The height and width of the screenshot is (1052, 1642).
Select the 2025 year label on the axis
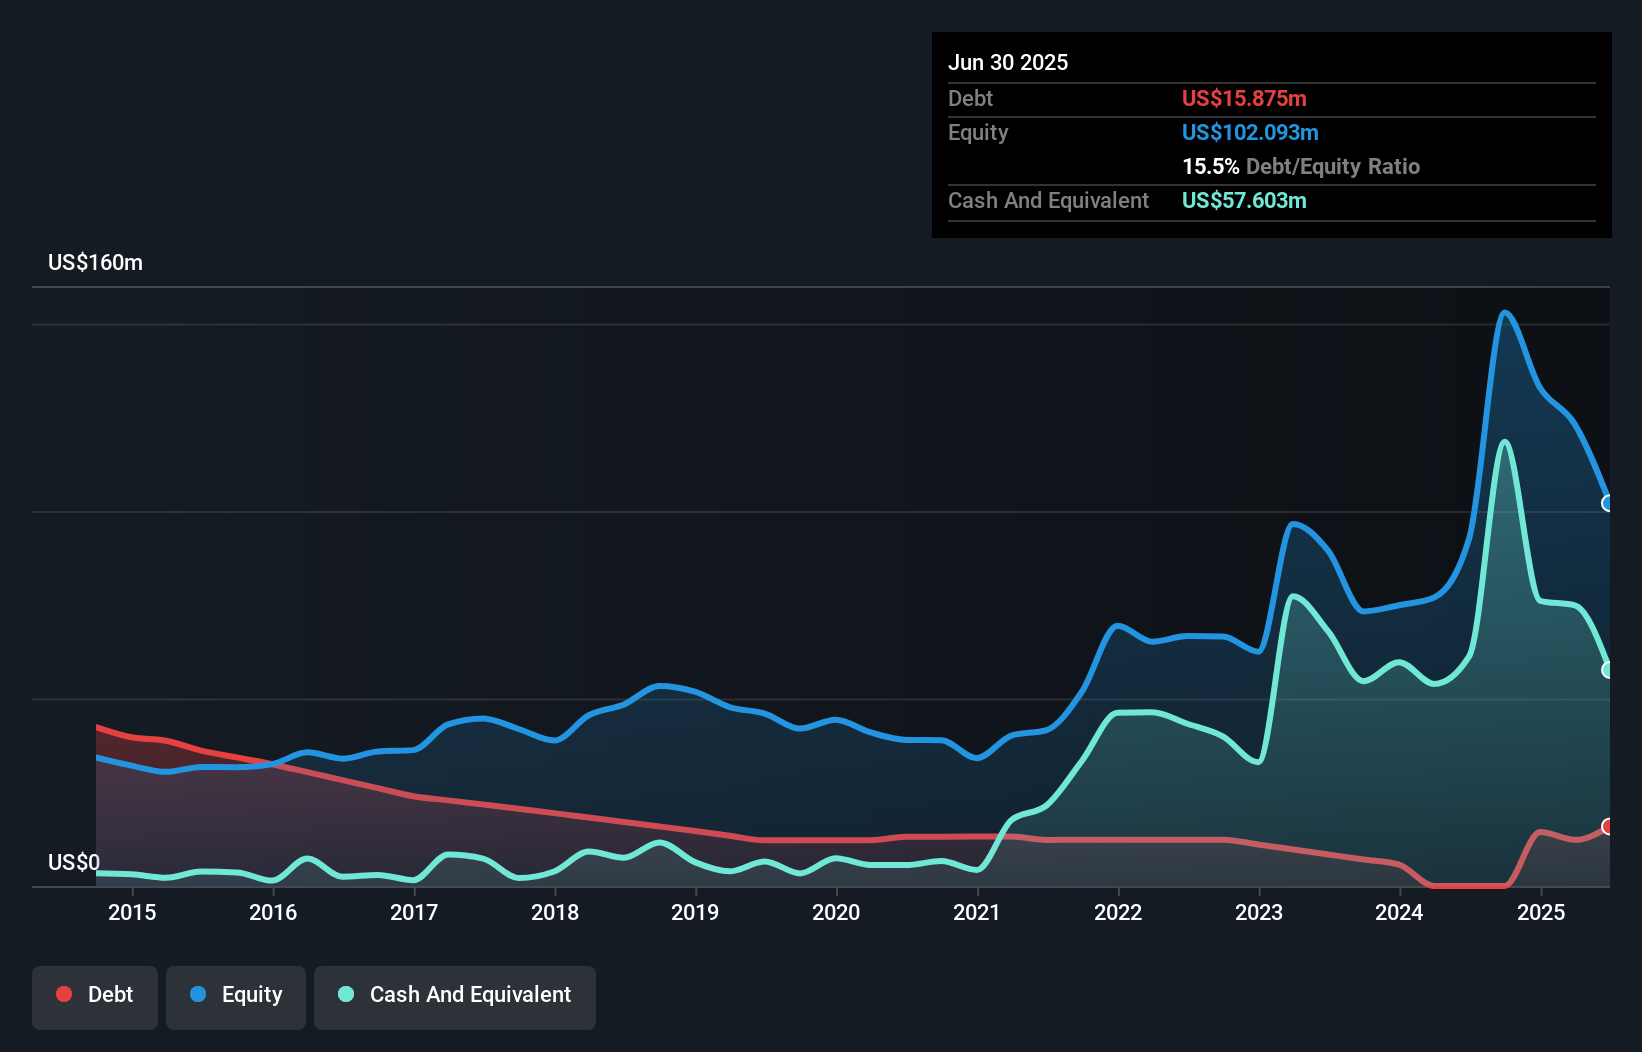point(1541,912)
